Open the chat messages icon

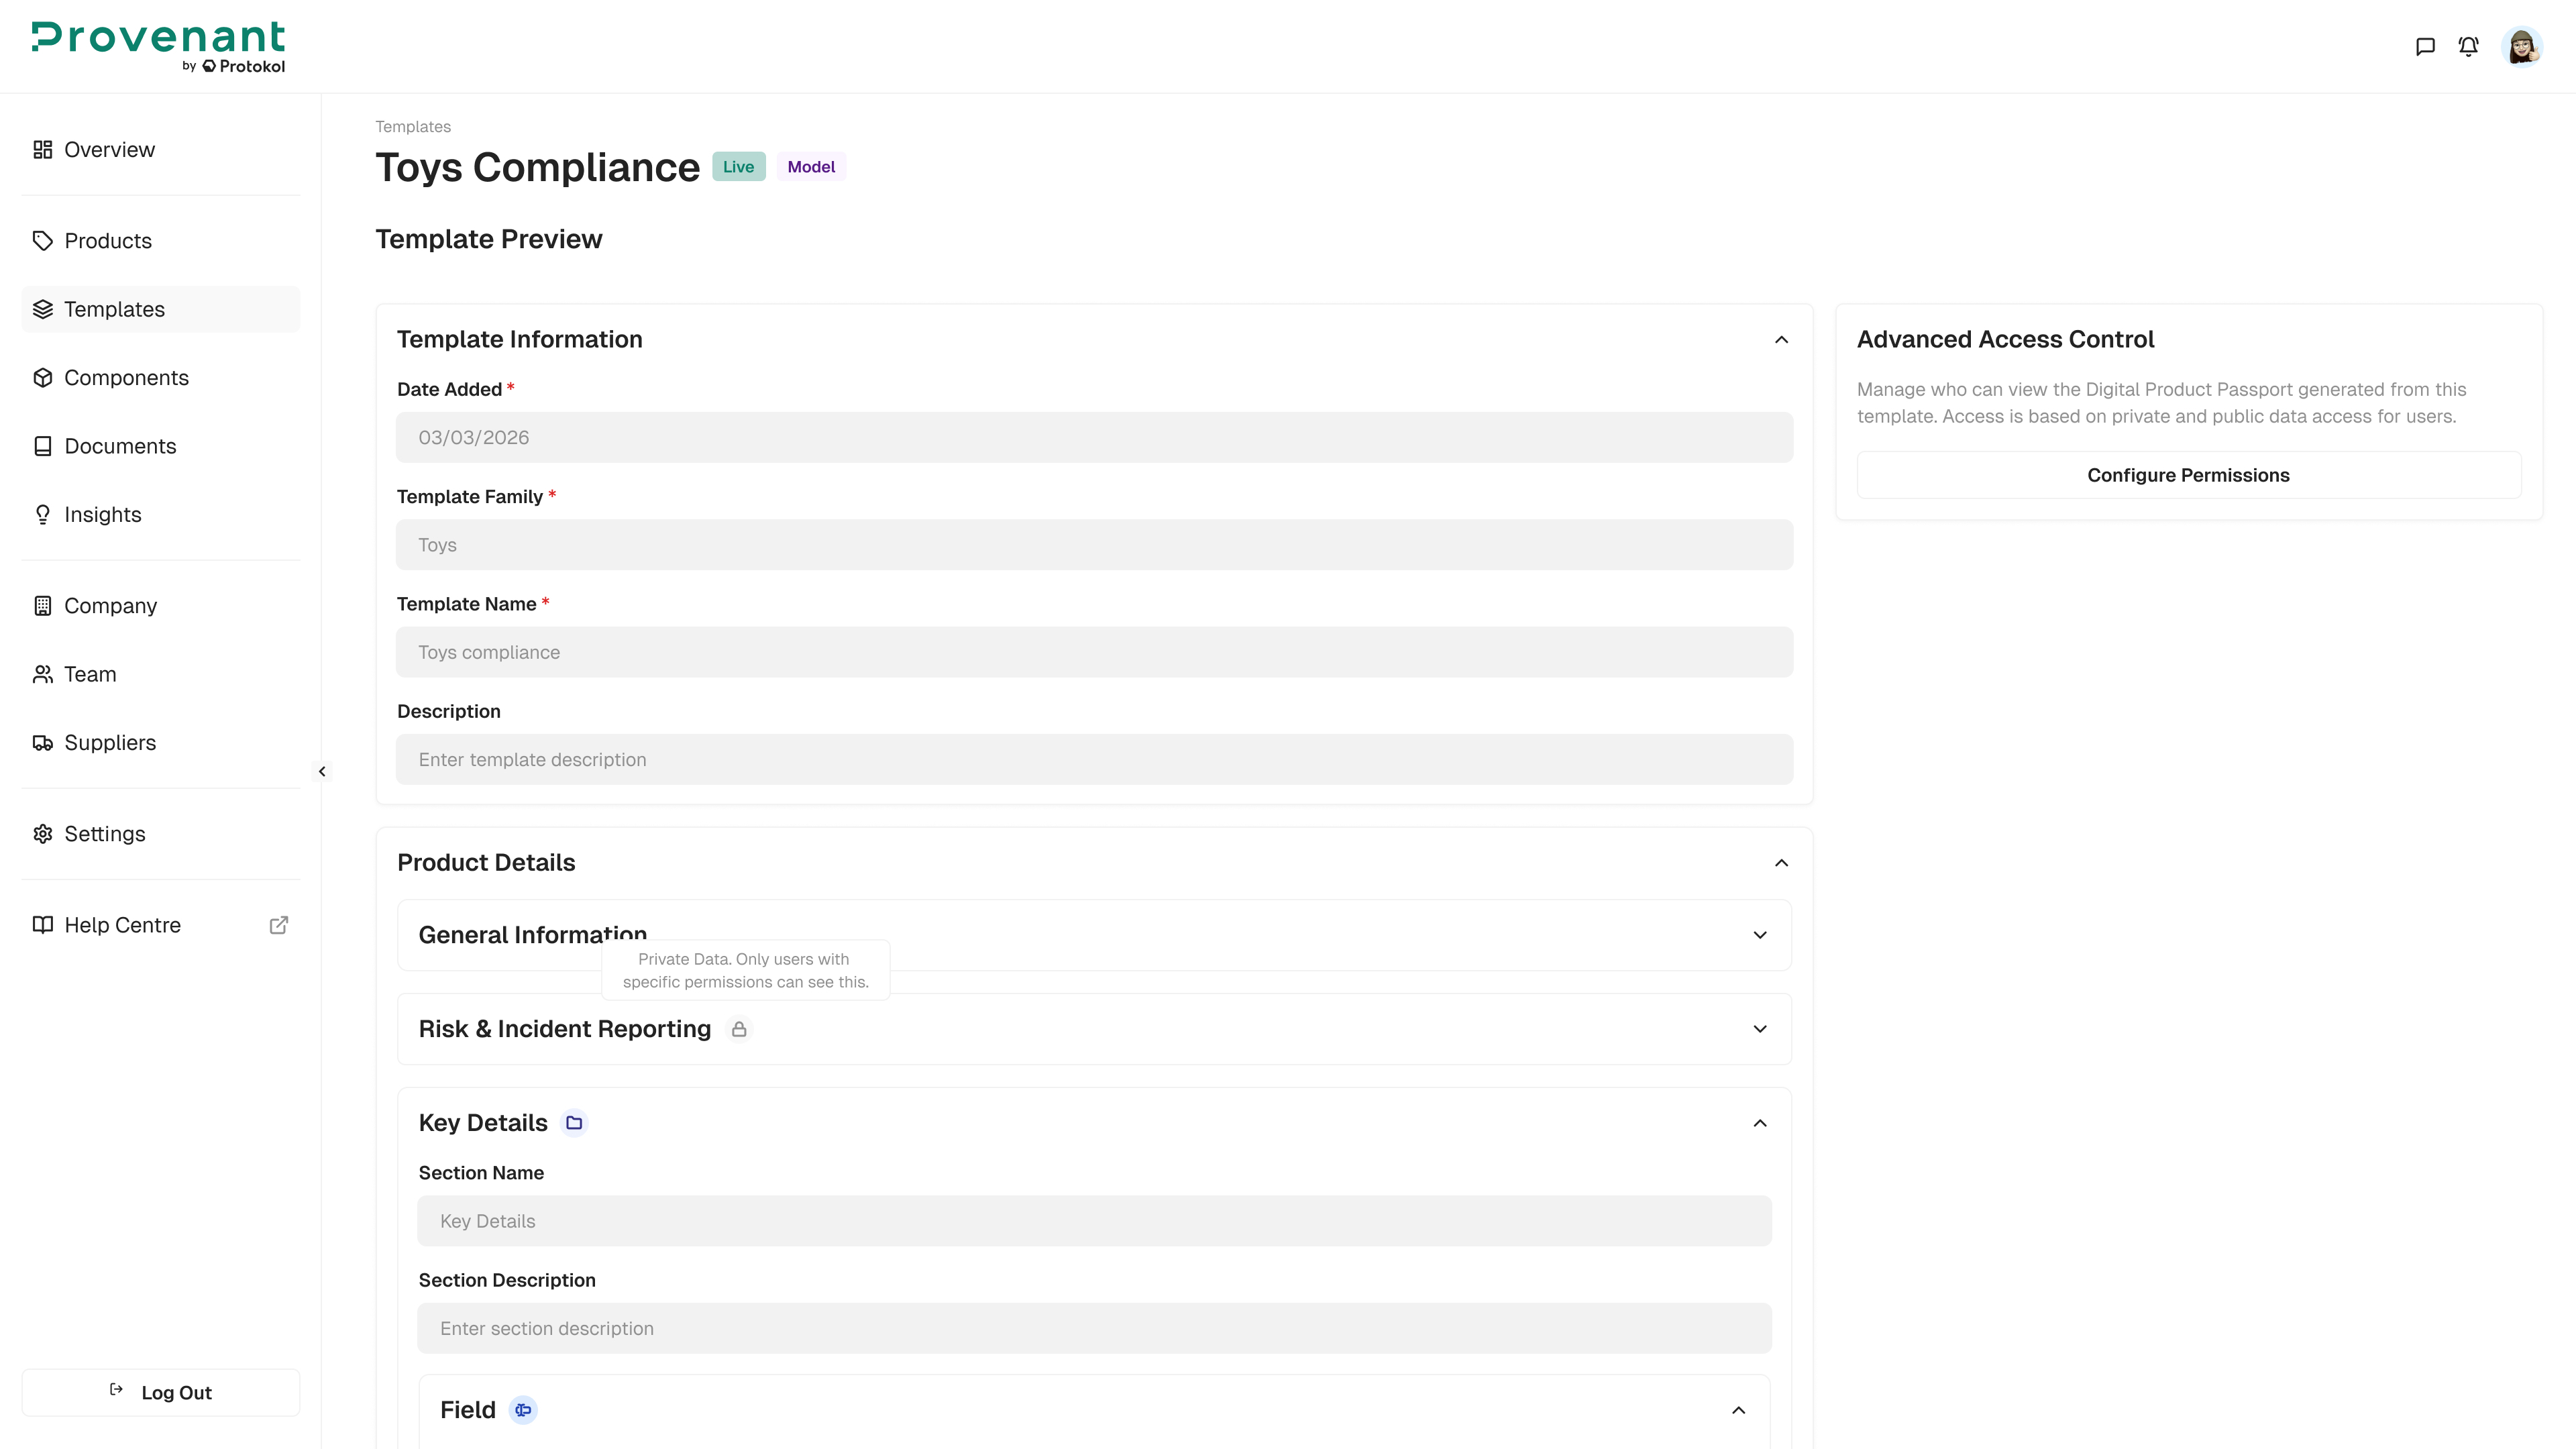tap(2425, 46)
